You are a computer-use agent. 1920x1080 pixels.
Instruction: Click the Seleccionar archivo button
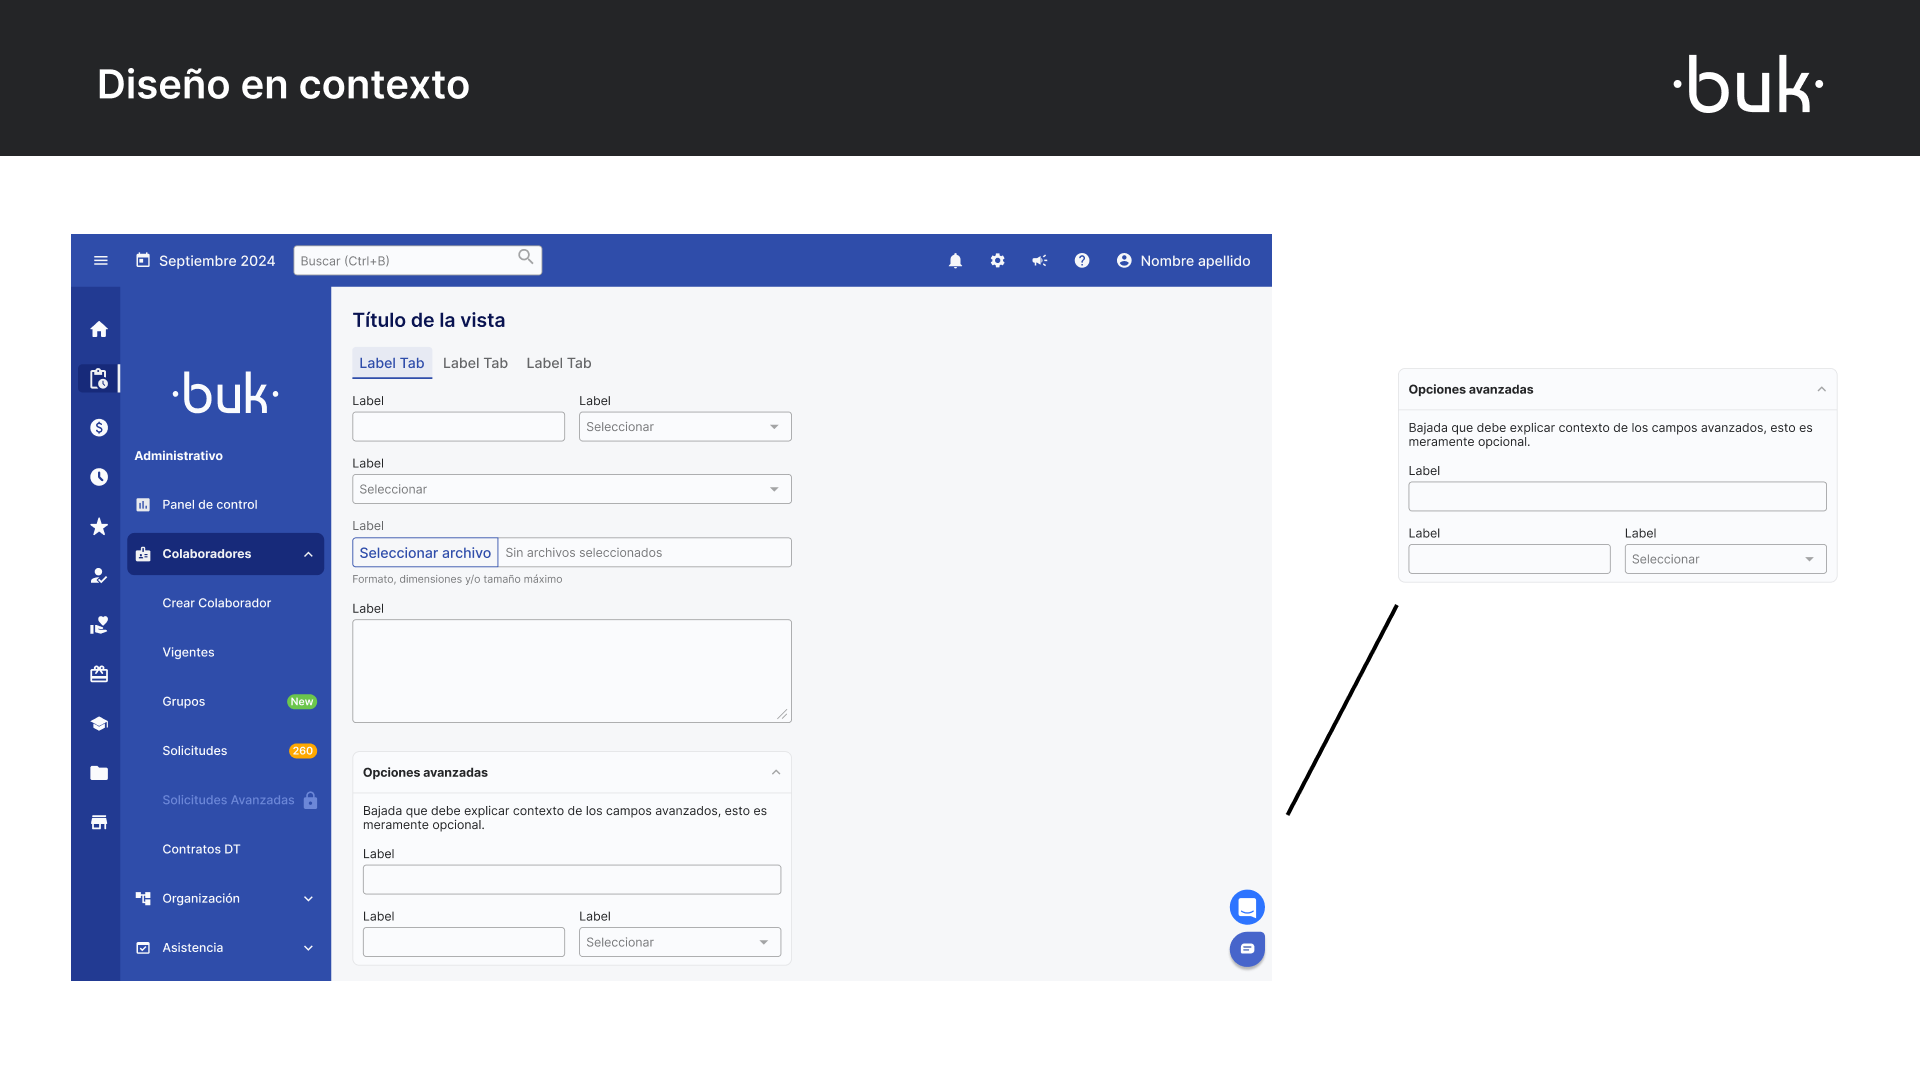[424, 552]
